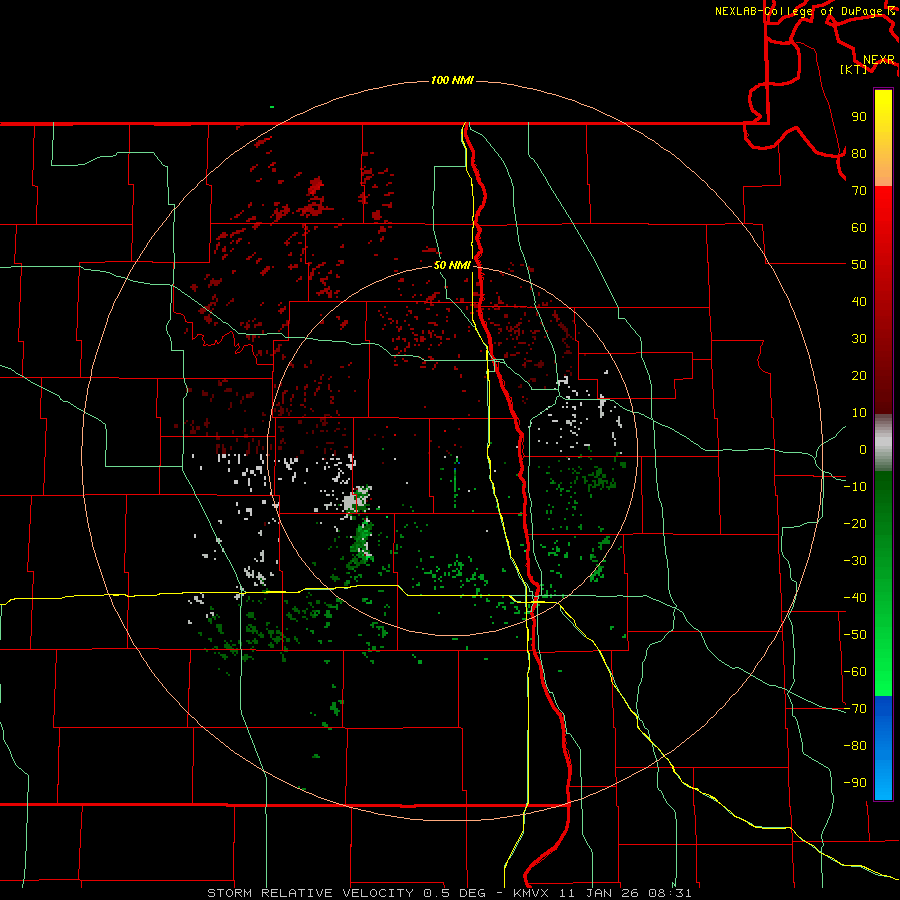The height and width of the screenshot is (900, 900).
Task: Click the gray zero-velocity segment of color bar
Action: [883, 443]
